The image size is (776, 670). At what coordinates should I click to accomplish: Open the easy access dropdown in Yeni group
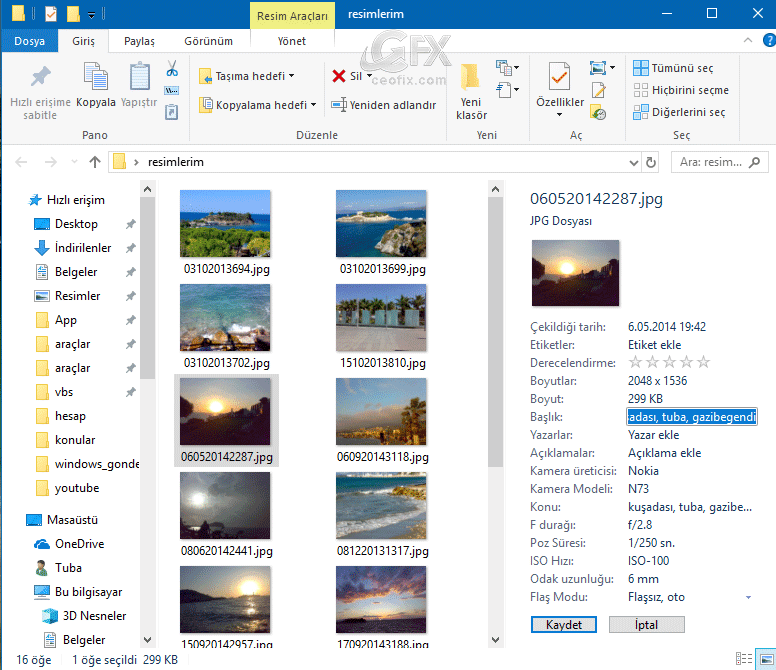[x=508, y=90]
